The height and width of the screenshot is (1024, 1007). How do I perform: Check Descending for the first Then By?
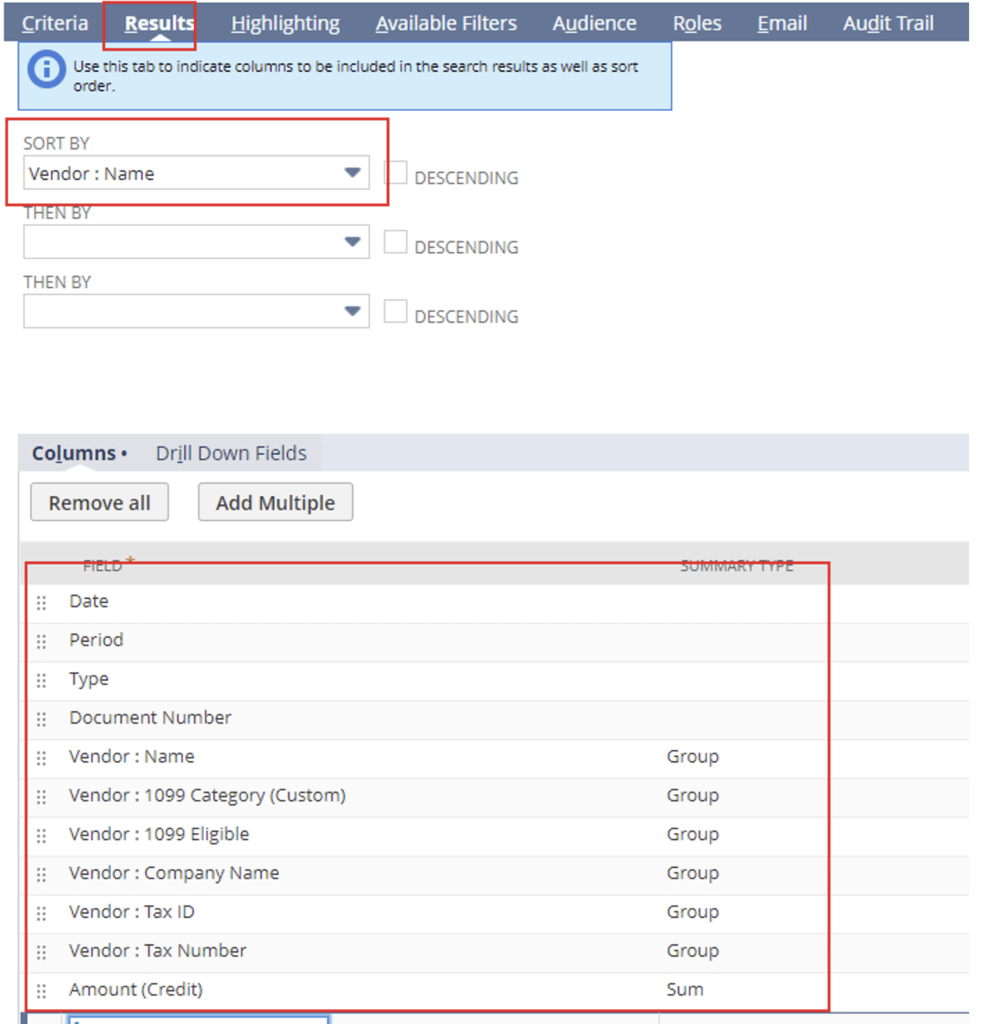[x=396, y=242]
